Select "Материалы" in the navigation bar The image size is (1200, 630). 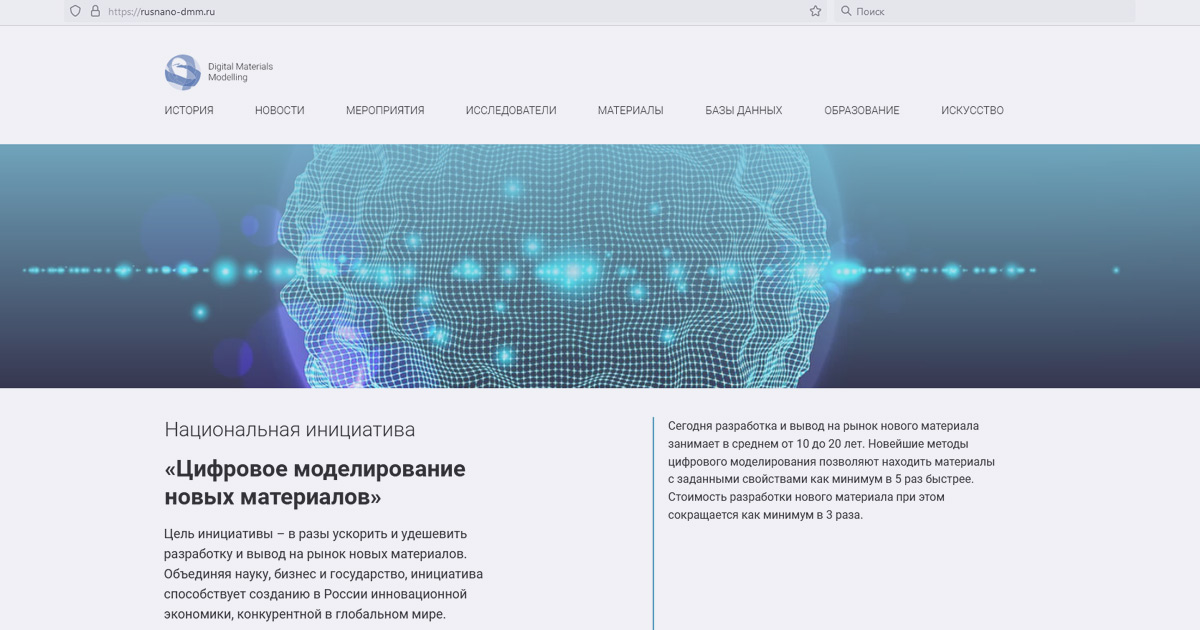(630, 111)
